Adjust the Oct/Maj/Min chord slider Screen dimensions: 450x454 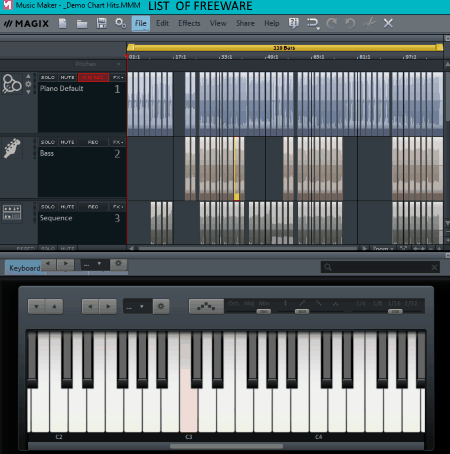point(264,311)
